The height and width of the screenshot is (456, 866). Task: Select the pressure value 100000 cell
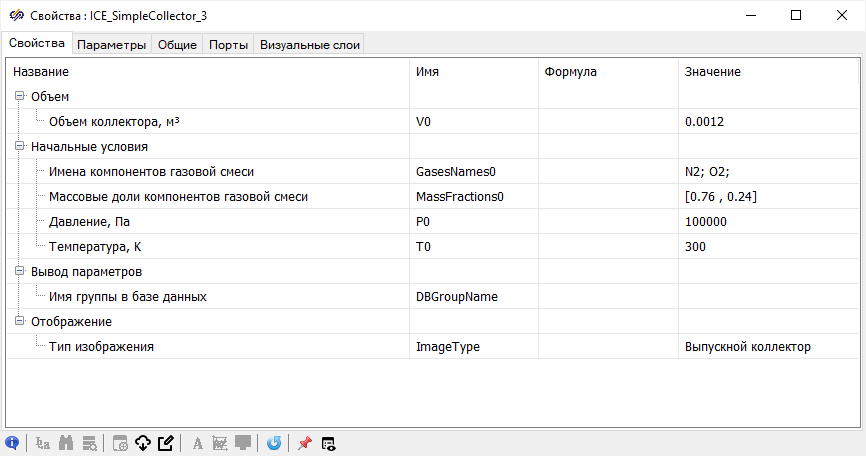point(705,221)
